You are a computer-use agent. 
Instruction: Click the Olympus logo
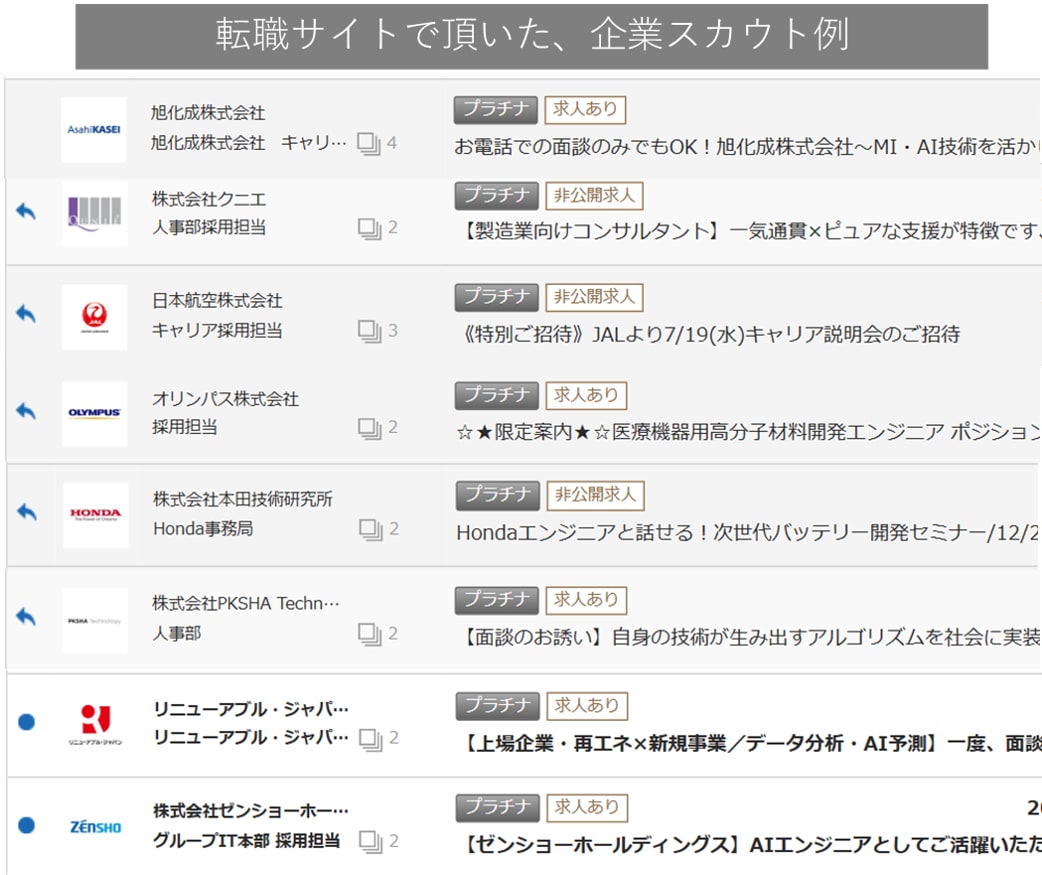point(94,413)
